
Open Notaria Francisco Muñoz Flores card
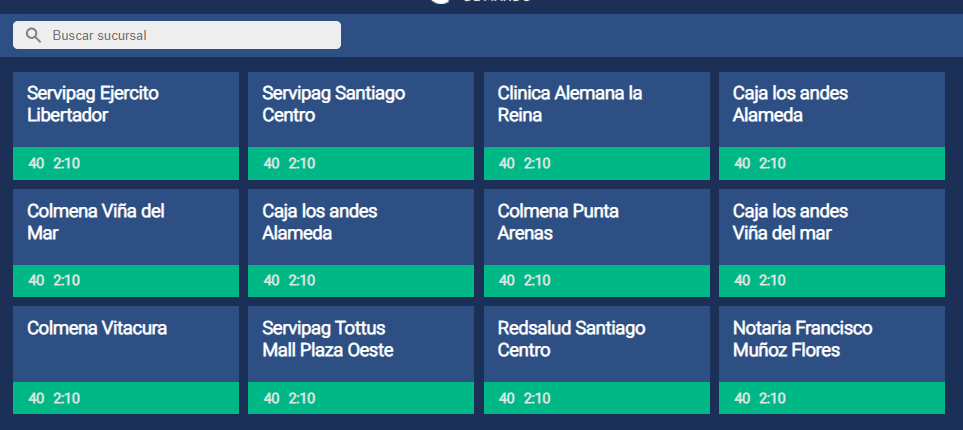[832, 360]
